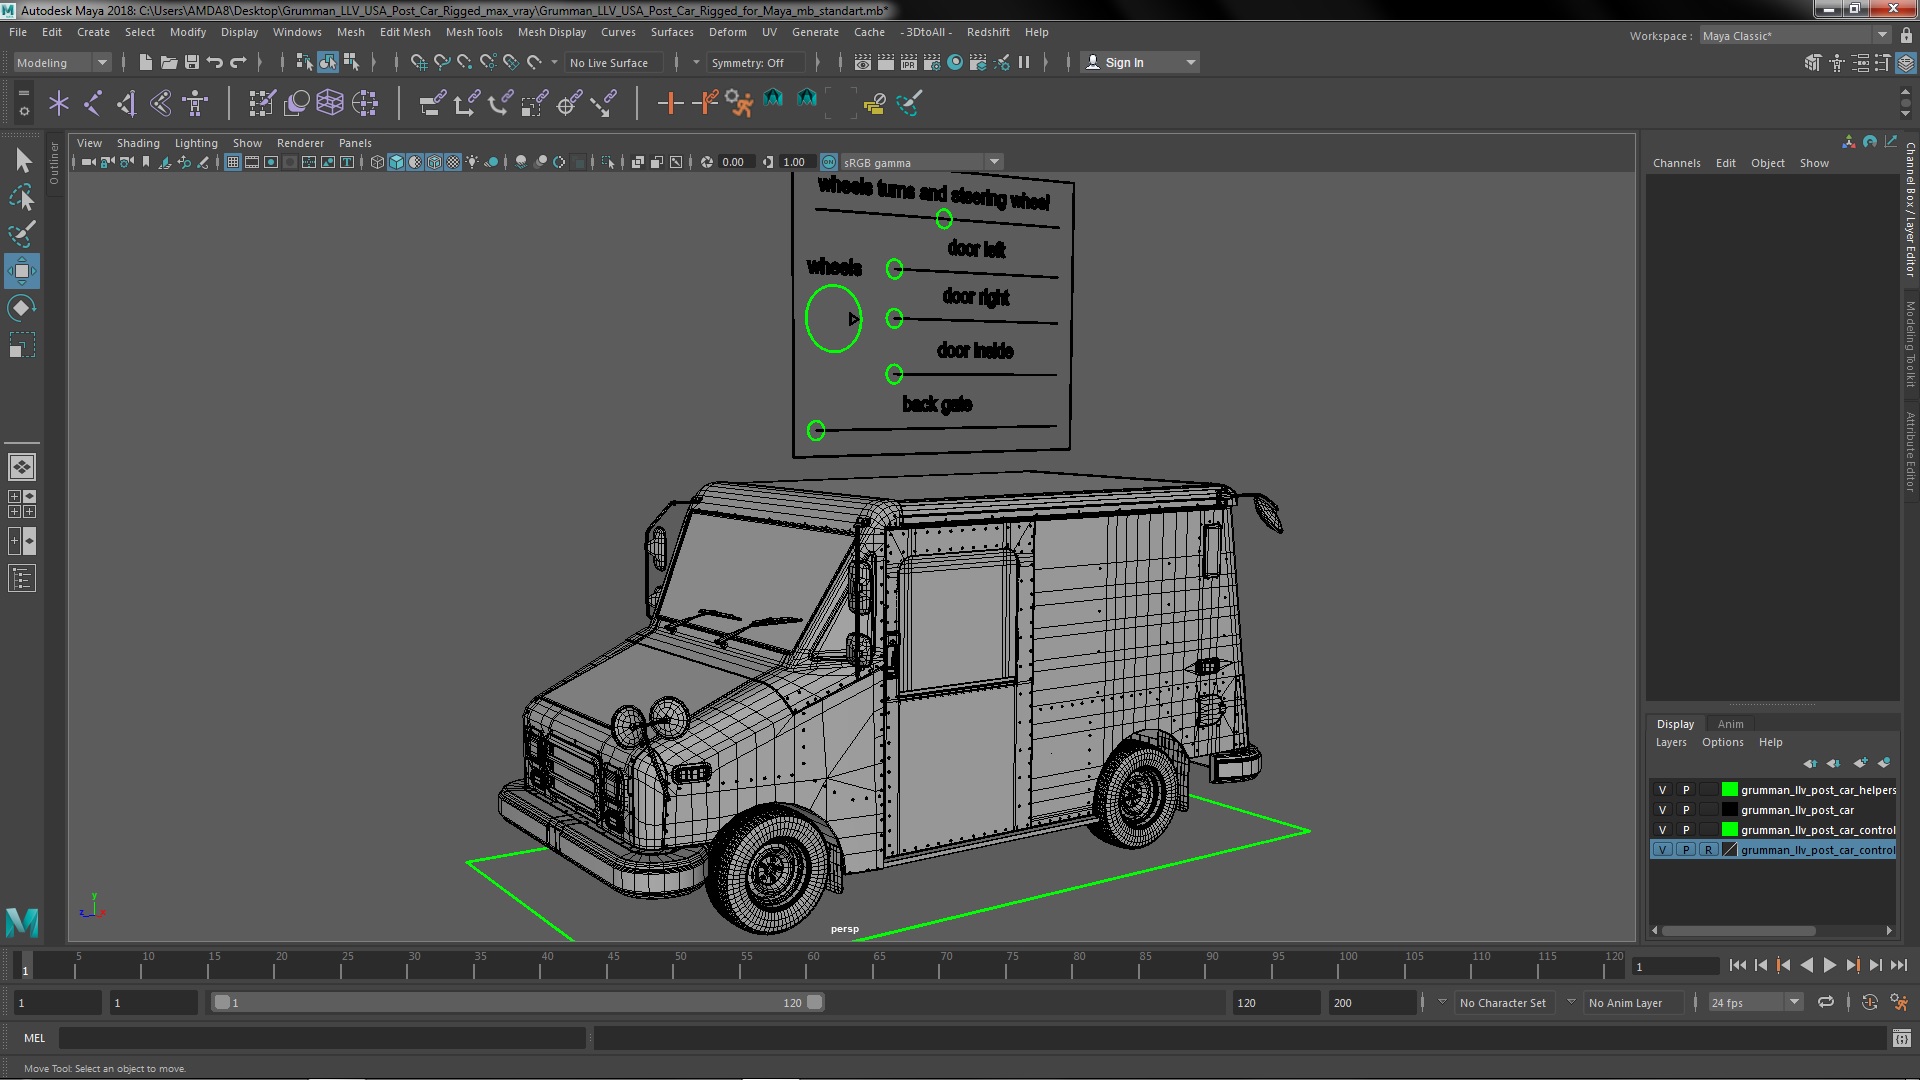
Task: Click the lattice deformer shelf icon
Action: (x=330, y=103)
